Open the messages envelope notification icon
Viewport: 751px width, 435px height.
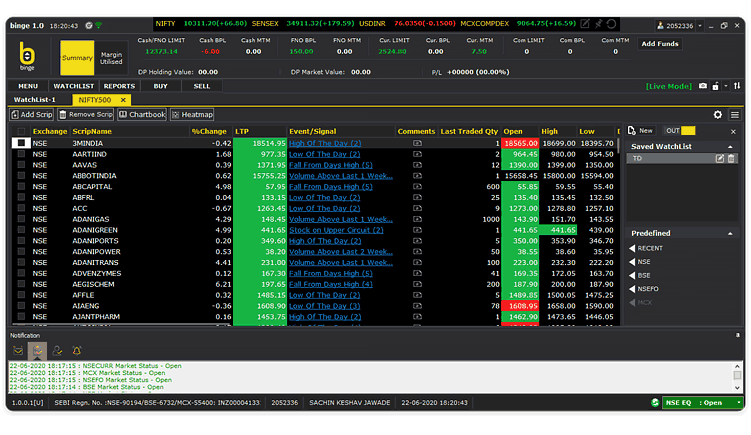tap(18, 351)
